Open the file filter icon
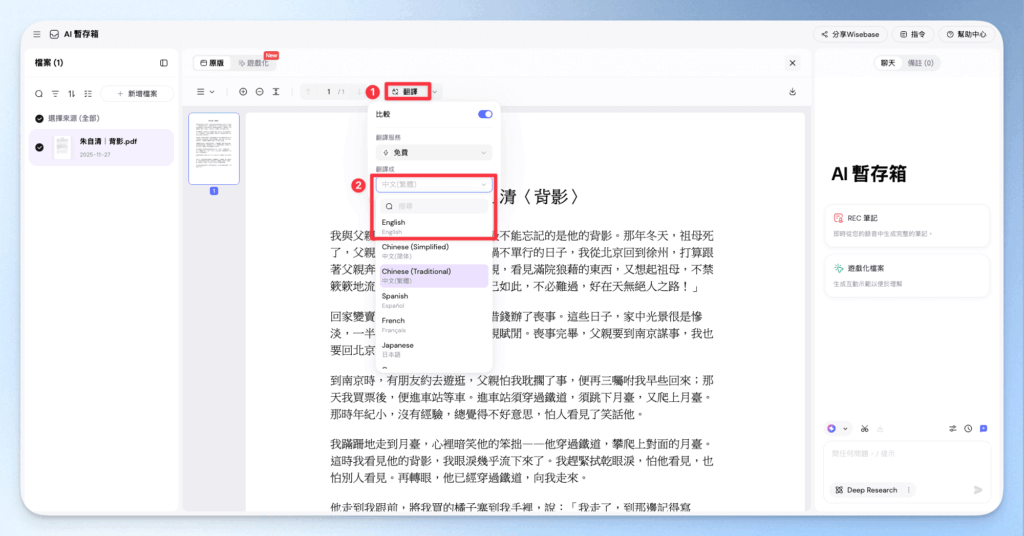The height and width of the screenshot is (536, 1024). coord(56,94)
